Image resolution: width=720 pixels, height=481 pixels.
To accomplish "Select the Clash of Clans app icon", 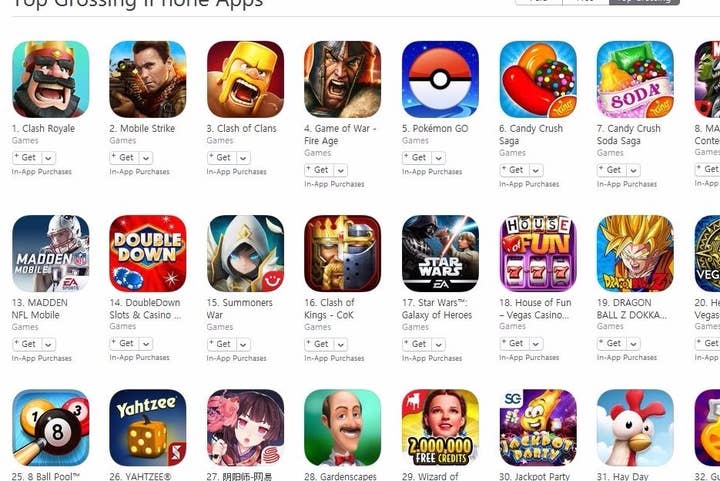I will [x=245, y=79].
